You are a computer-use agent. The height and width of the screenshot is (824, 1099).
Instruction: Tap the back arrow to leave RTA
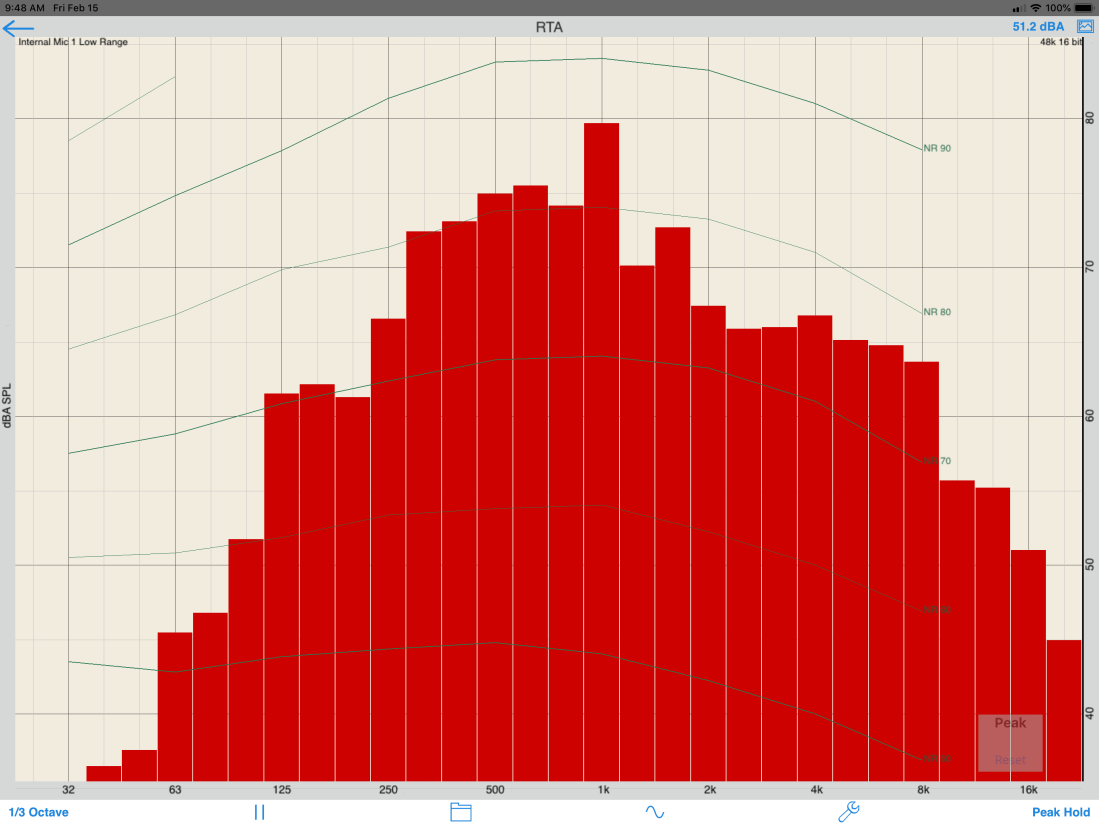(x=19, y=28)
